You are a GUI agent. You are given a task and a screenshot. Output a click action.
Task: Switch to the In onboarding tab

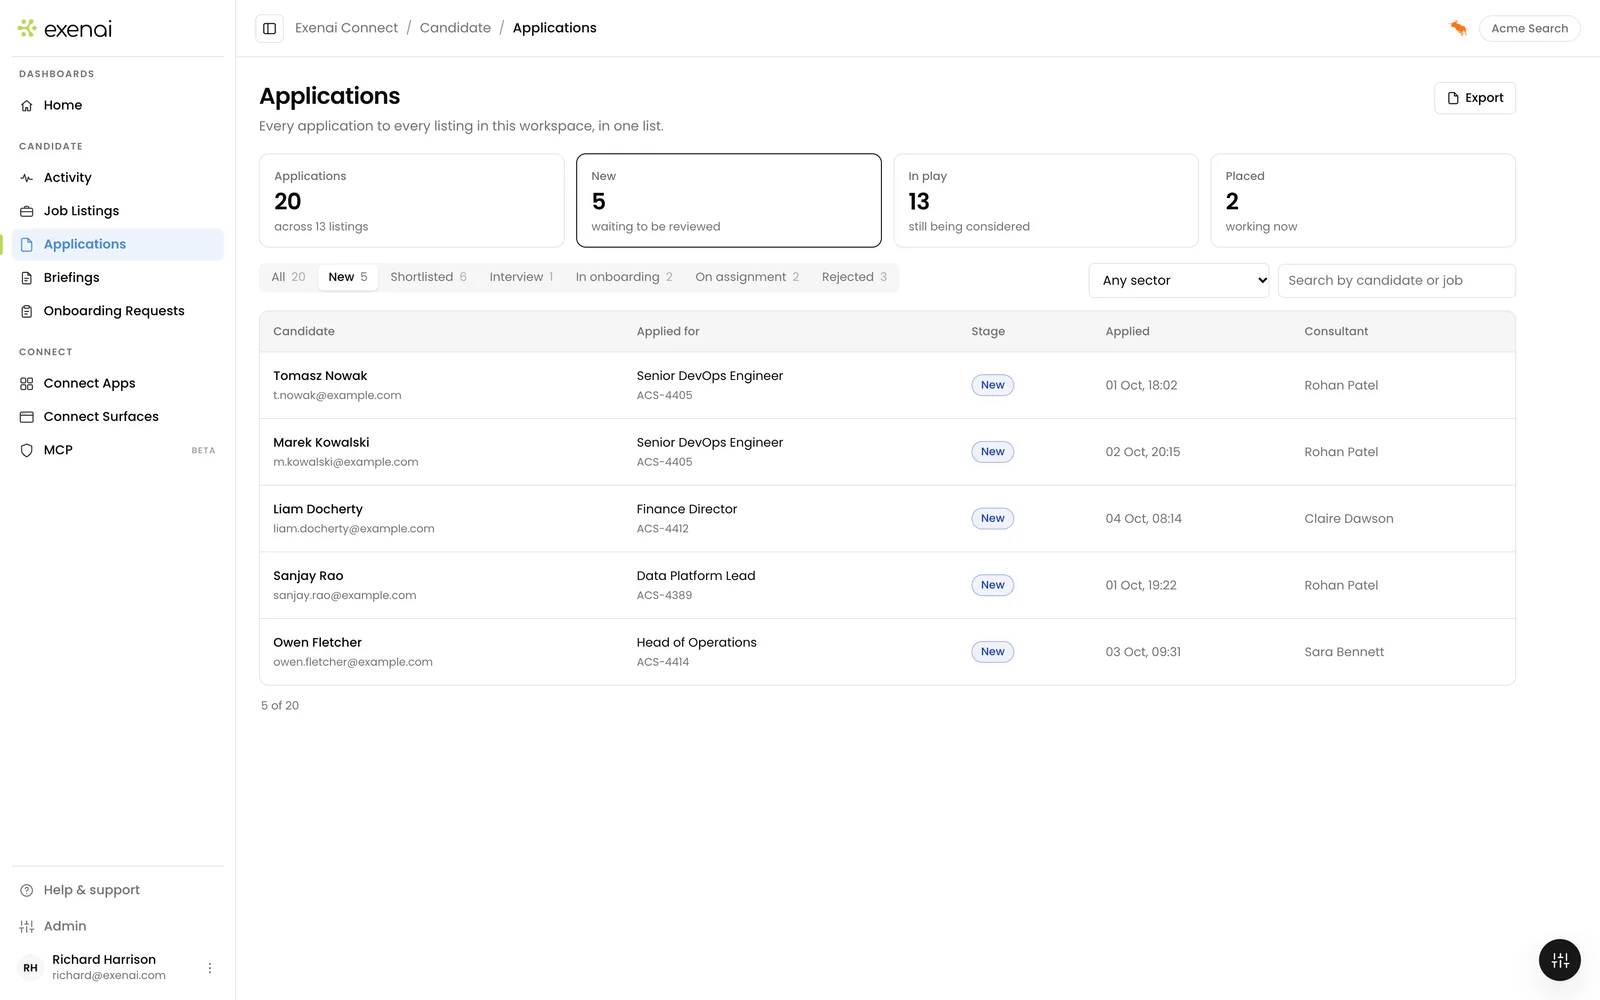click(624, 277)
